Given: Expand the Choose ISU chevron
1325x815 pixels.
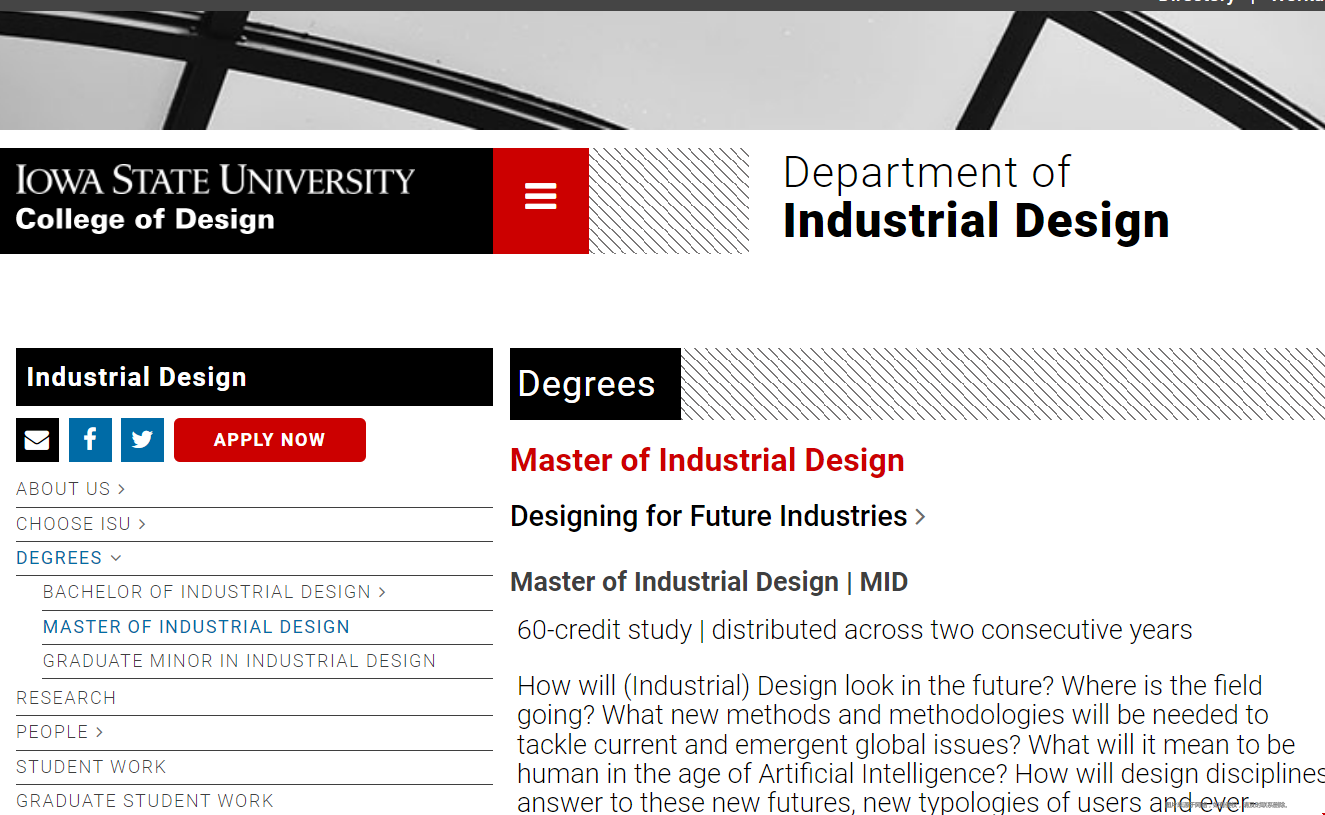Looking at the screenshot, I should pos(142,524).
